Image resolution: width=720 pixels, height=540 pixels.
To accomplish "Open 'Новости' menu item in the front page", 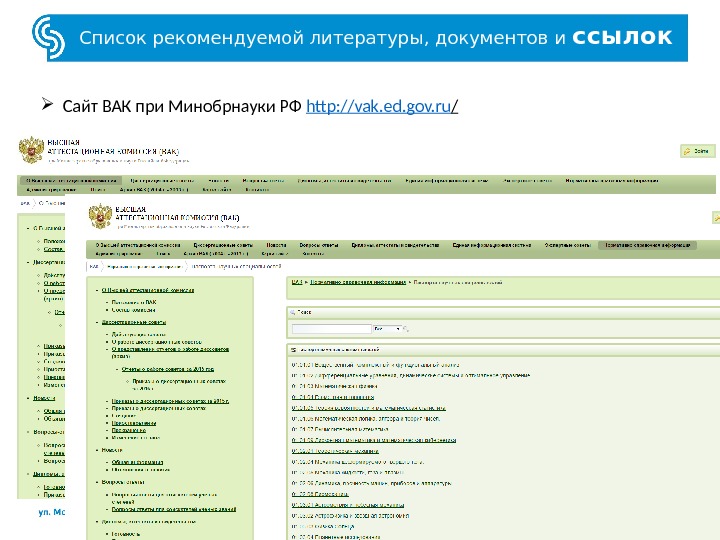I will point(276,245).
